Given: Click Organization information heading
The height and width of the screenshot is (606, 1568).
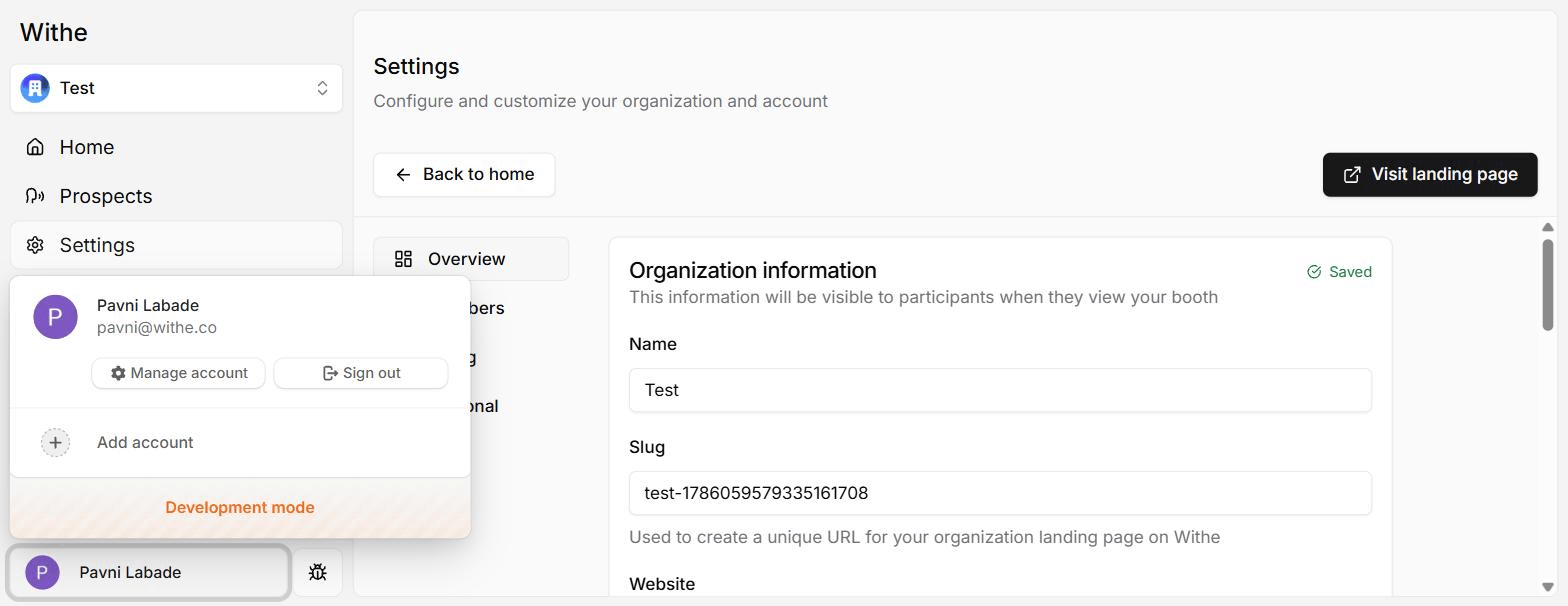Looking at the screenshot, I should 753,270.
